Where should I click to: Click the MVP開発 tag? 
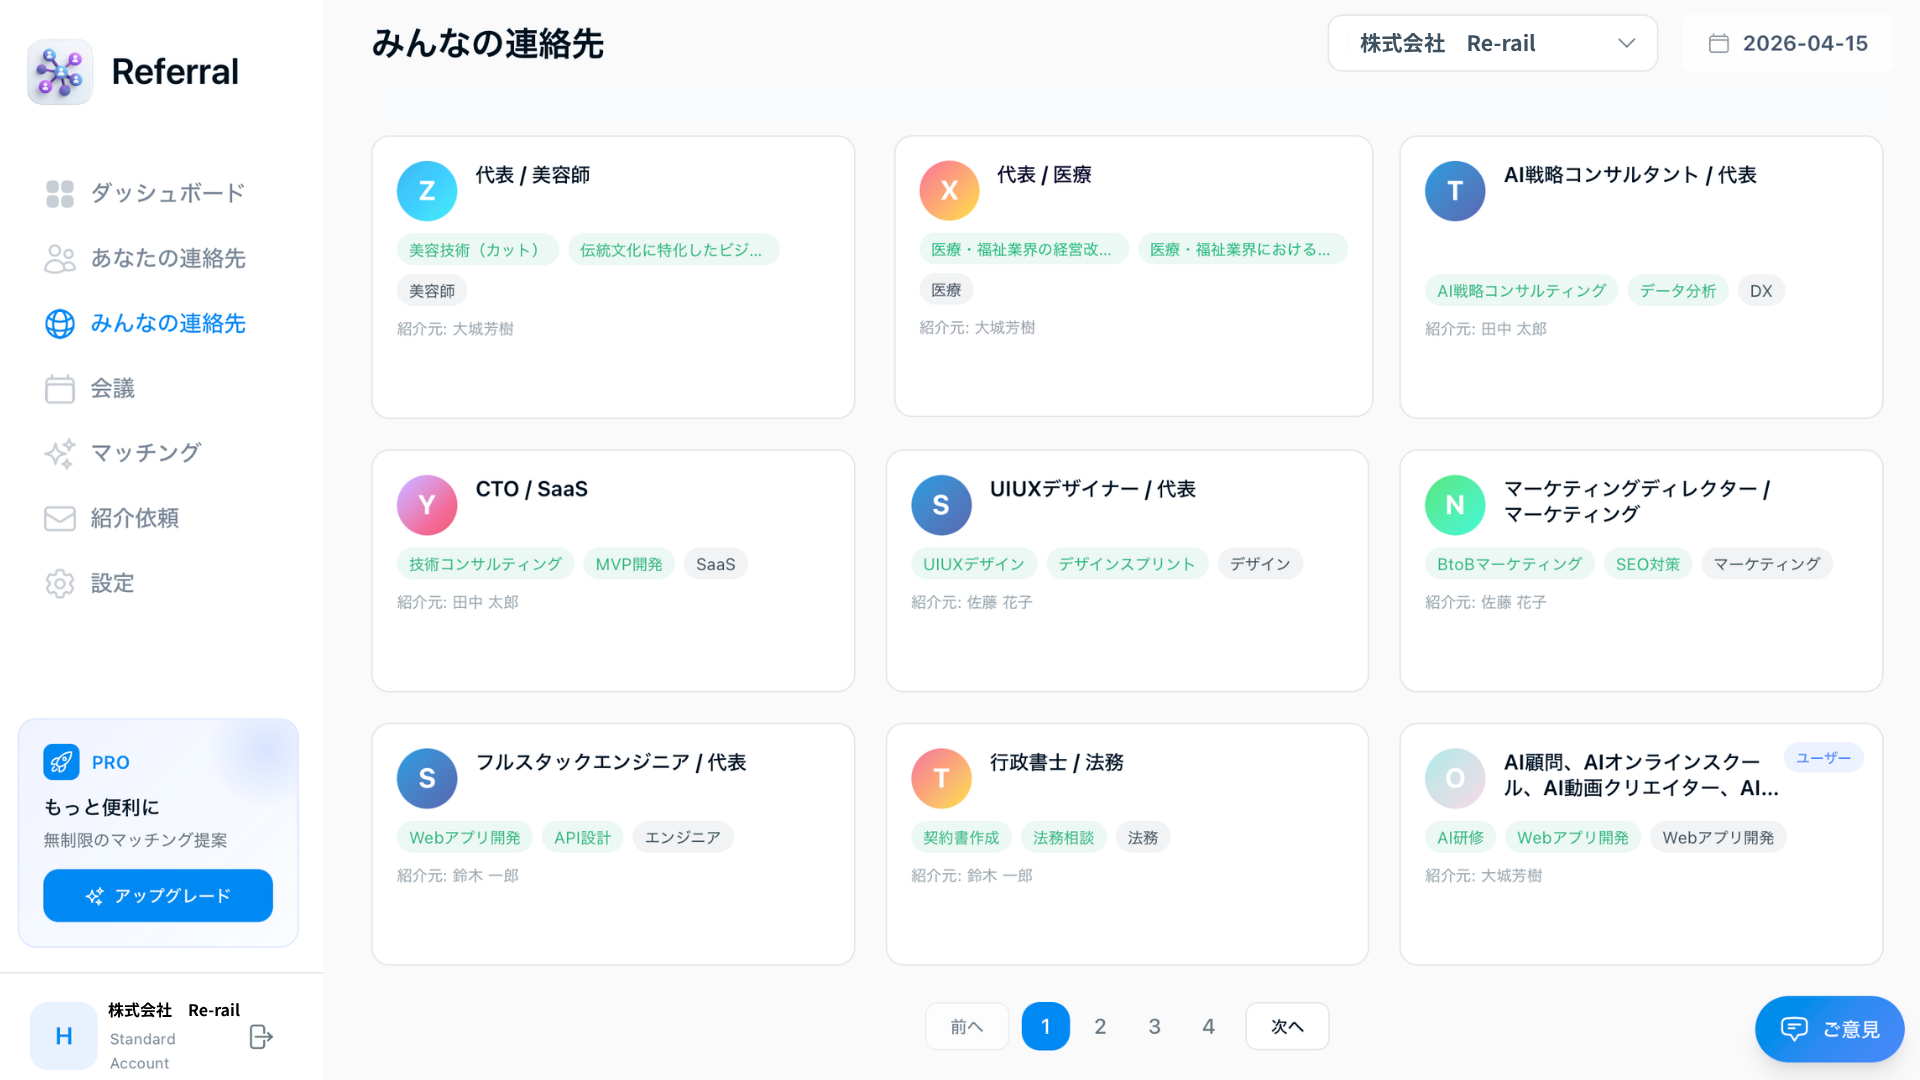629,565
